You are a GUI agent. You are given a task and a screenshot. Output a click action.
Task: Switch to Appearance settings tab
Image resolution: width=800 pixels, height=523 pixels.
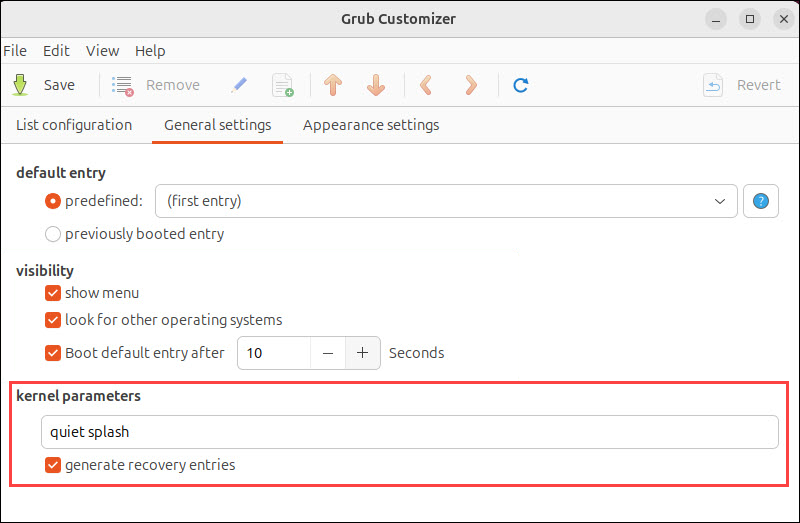[x=371, y=125]
